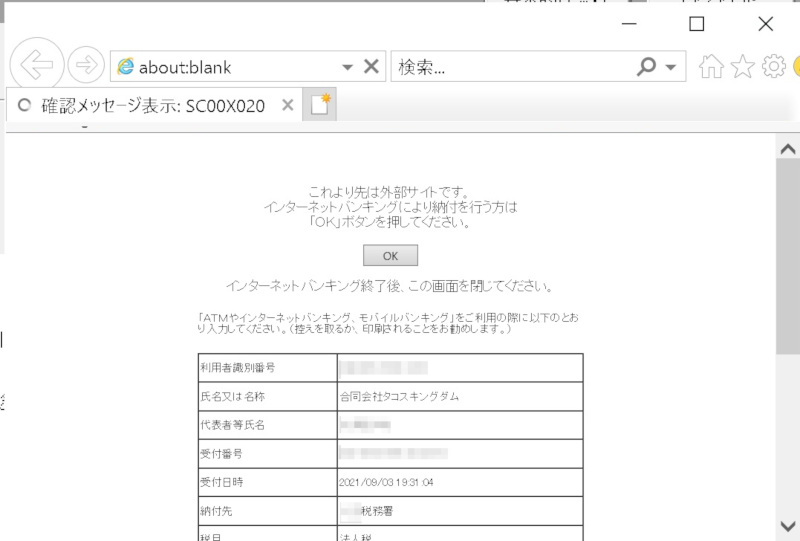Click the OK button to proceed to banking
This screenshot has width=800, height=541.
tap(390, 255)
